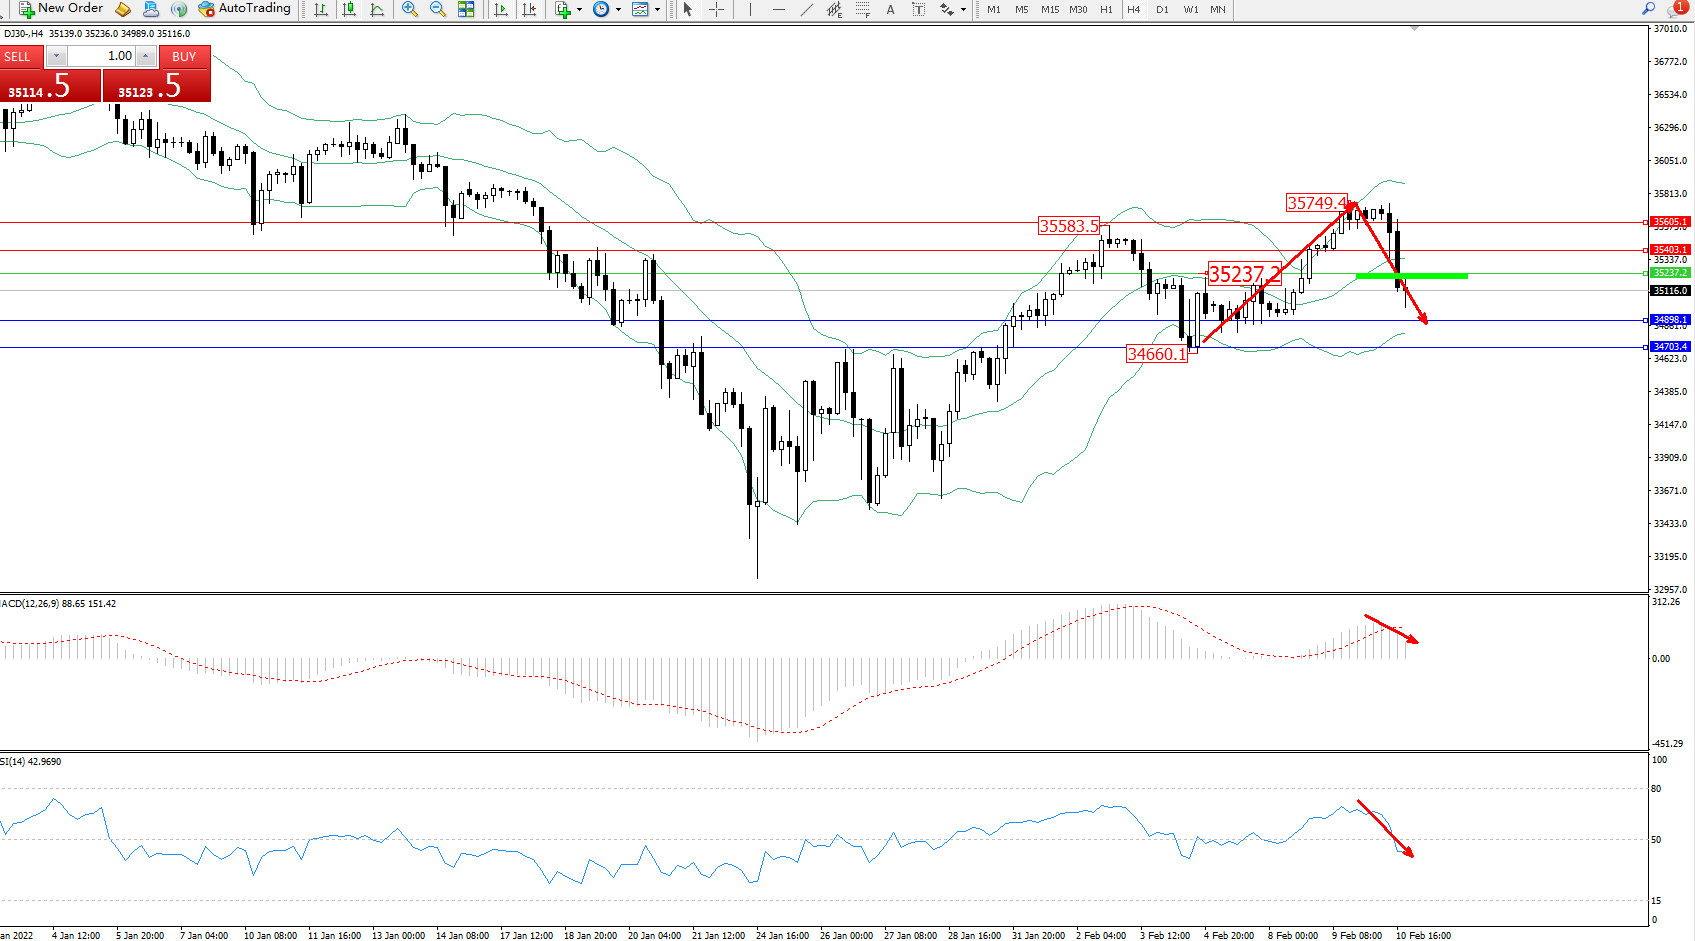Select the crosshair tool

point(717,9)
